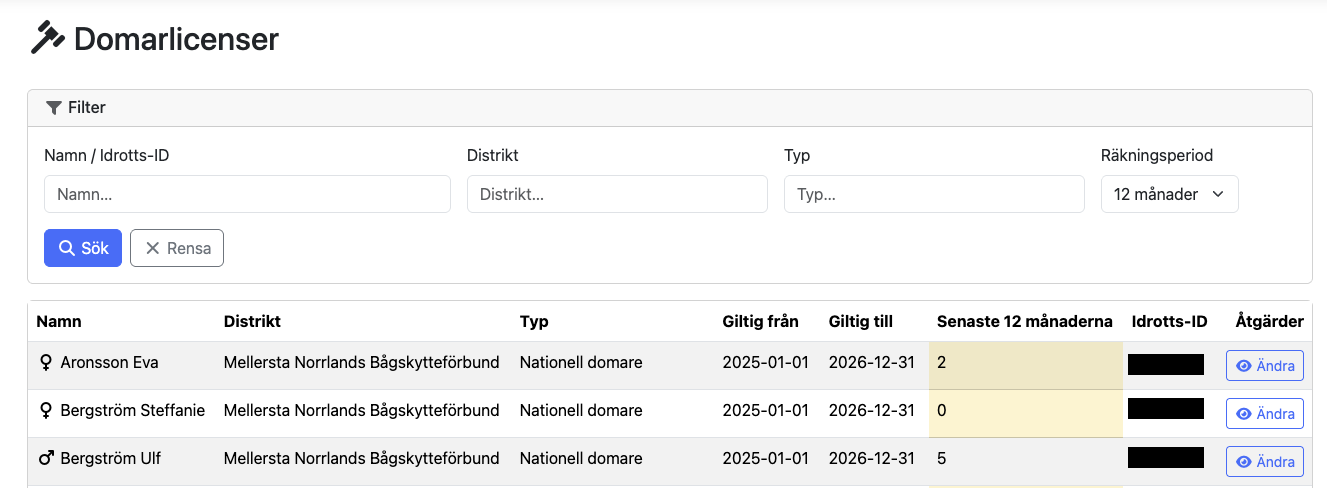Click the Distrikt column header
Image resolution: width=1327 pixels, height=488 pixels.
tap(252, 322)
